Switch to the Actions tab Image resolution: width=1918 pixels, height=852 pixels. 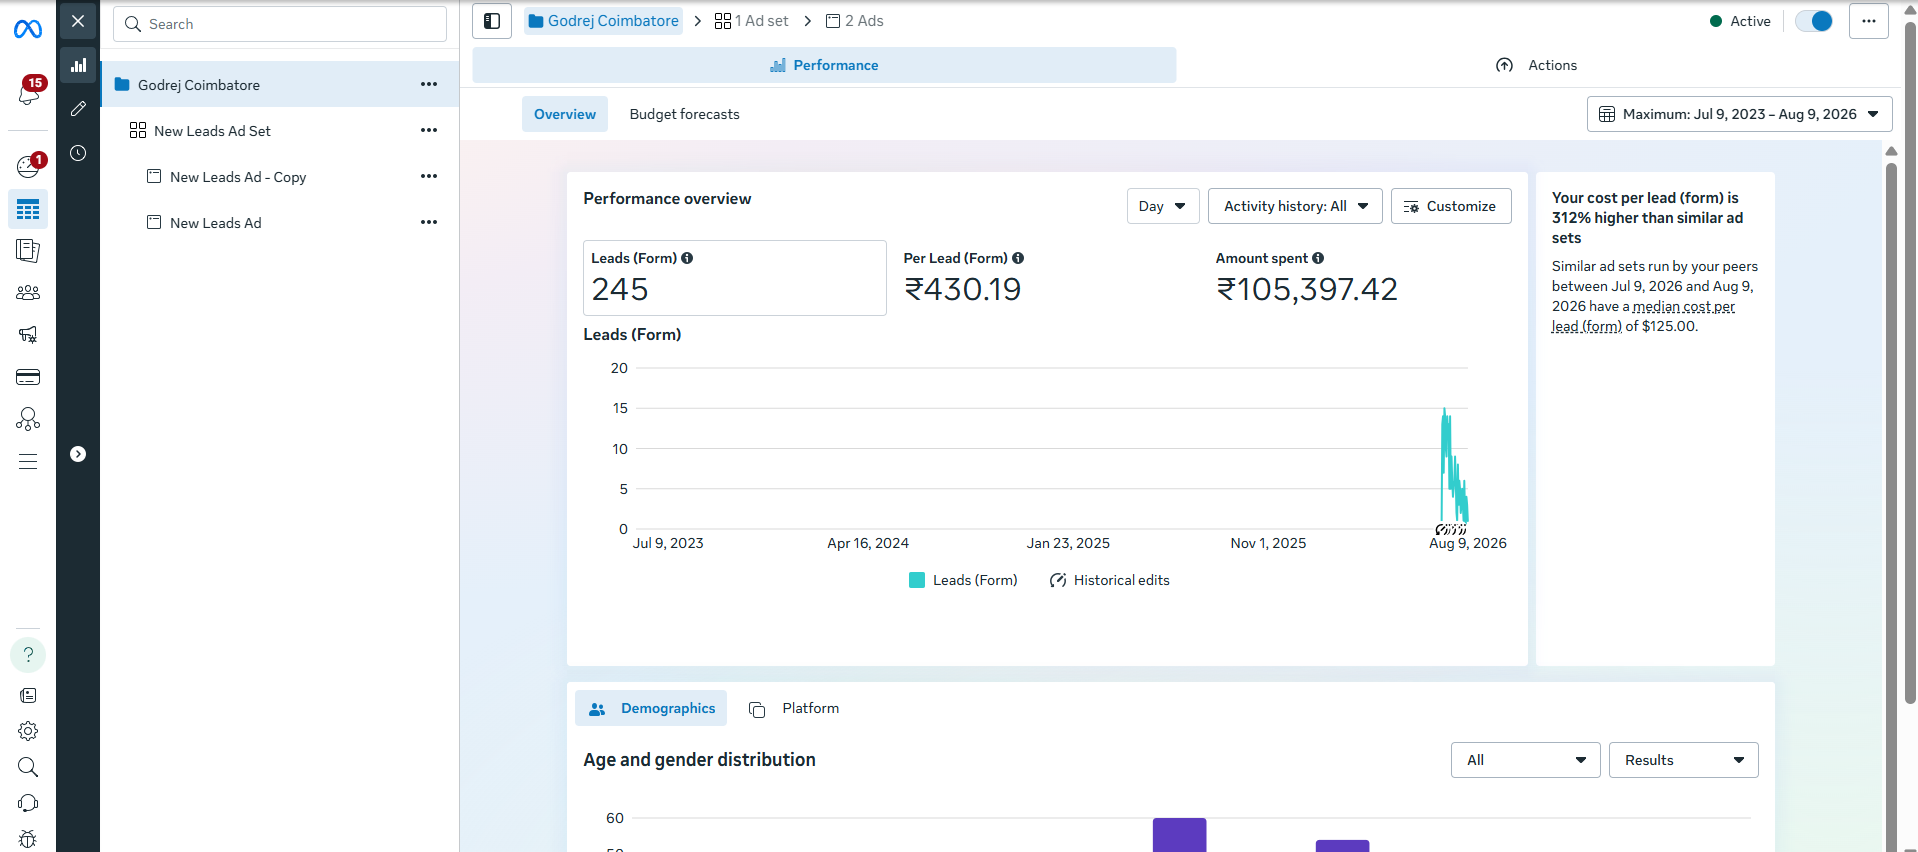[1537, 65]
